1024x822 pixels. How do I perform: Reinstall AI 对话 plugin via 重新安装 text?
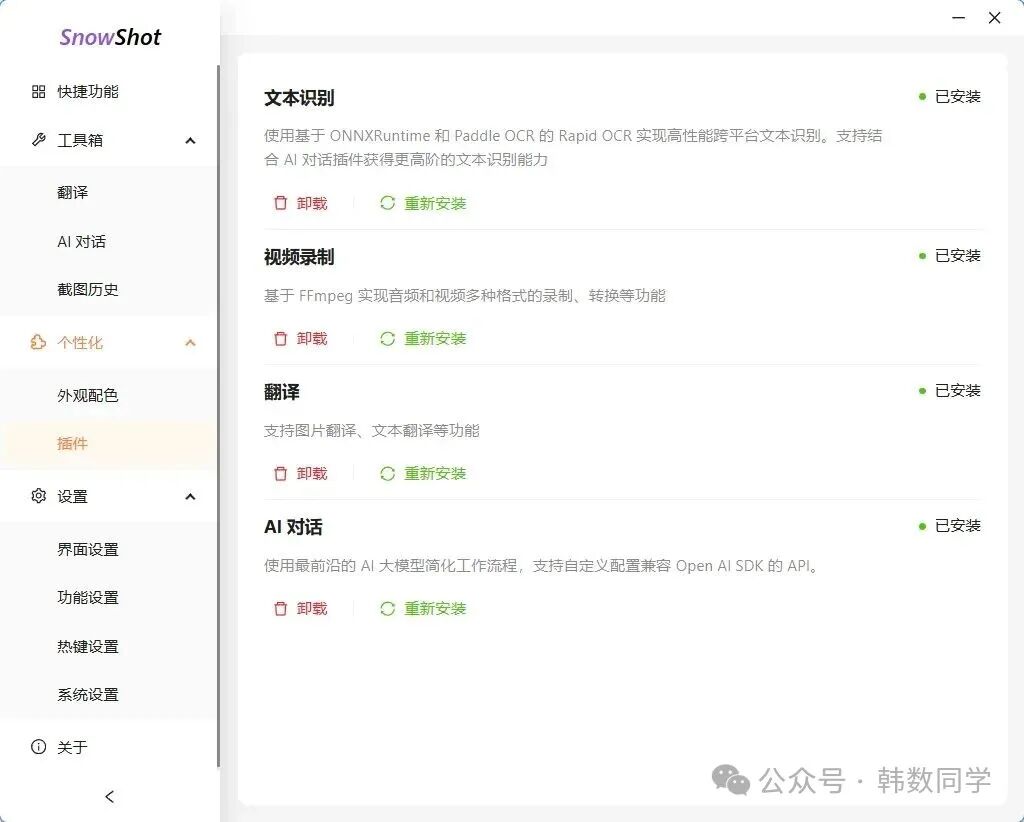coord(435,609)
